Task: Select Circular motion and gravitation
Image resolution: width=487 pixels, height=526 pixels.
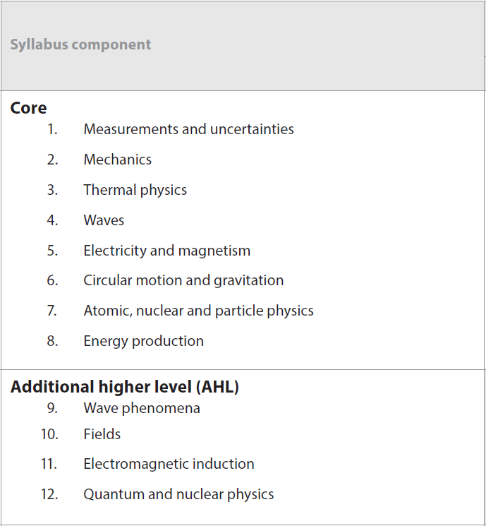Action: click(183, 280)
